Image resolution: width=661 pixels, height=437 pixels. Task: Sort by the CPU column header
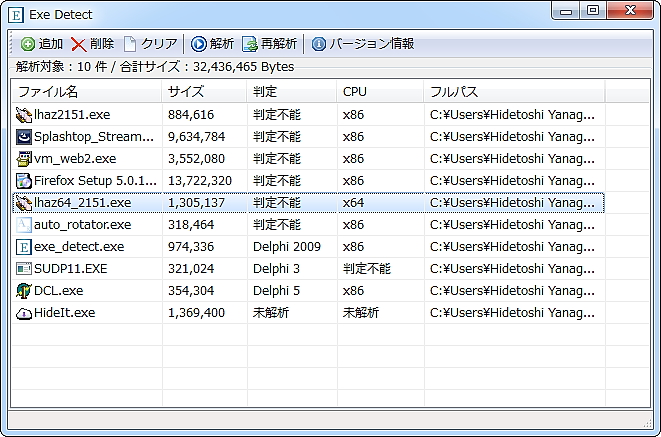(380, 91)
